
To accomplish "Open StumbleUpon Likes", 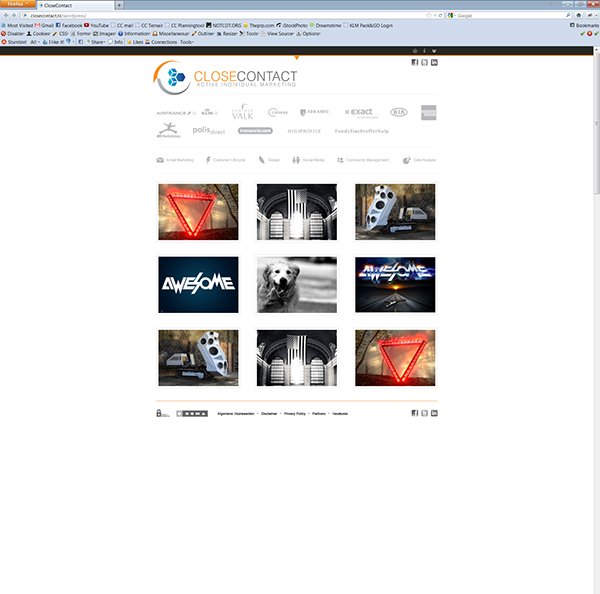I will coord(135,42).
